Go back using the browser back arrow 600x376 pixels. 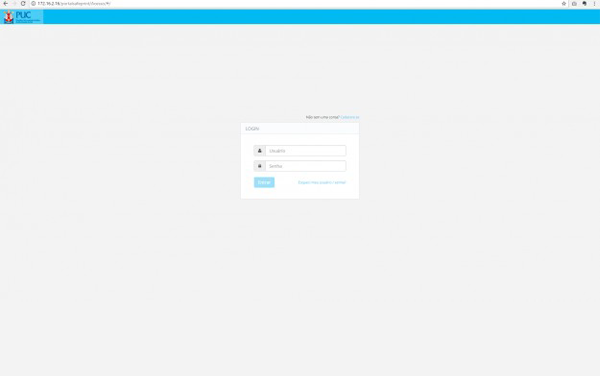(x=5, y=3)
